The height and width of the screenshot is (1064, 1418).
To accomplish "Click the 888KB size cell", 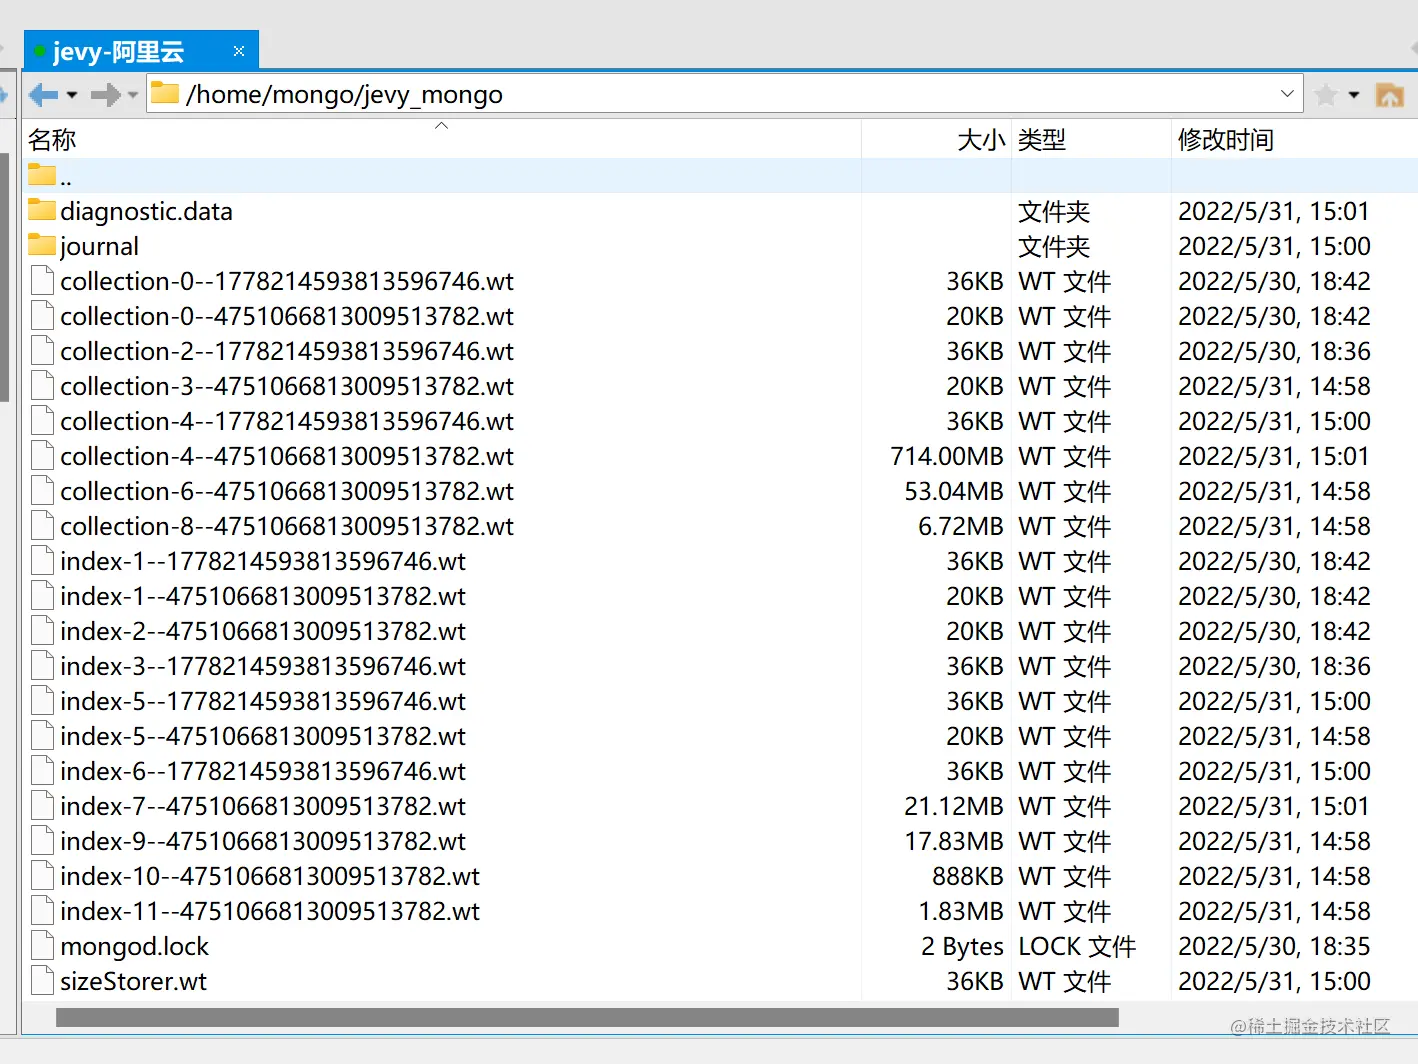I will click(x=967, y=876).
